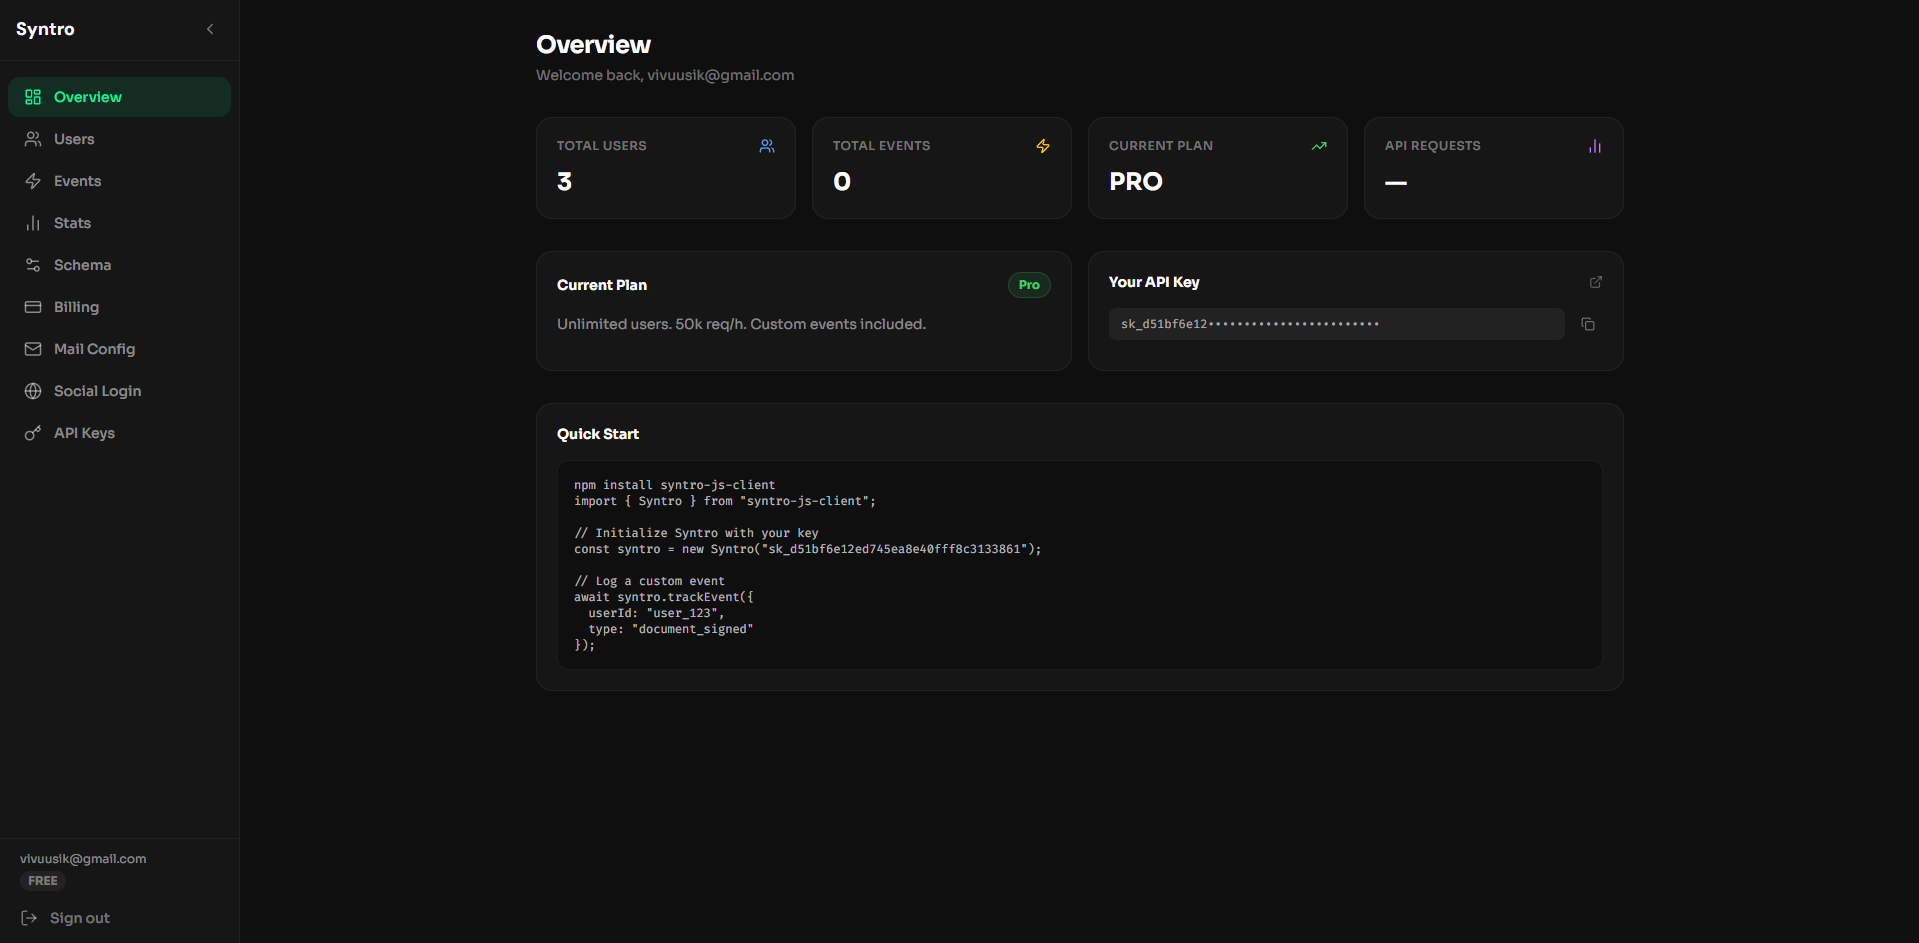
Task: Open the Events section via its lightning icon
Action: pos(33,181)
